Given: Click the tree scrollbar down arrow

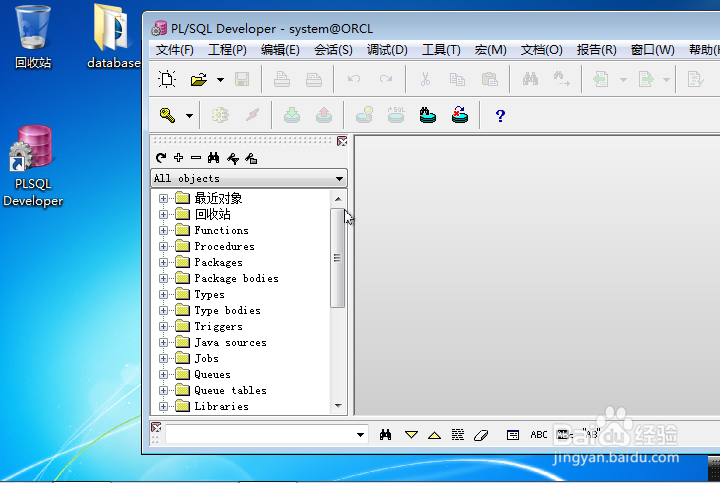Looking at the screenshot, I should 338,406.
